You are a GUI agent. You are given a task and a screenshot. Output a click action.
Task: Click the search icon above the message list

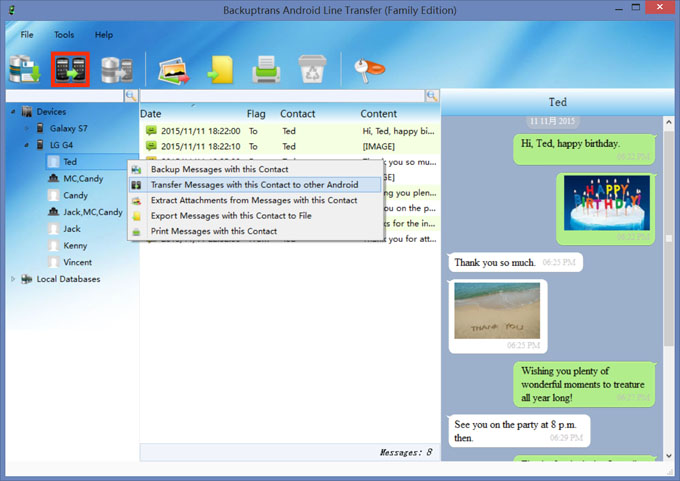[x=432, y=96]
